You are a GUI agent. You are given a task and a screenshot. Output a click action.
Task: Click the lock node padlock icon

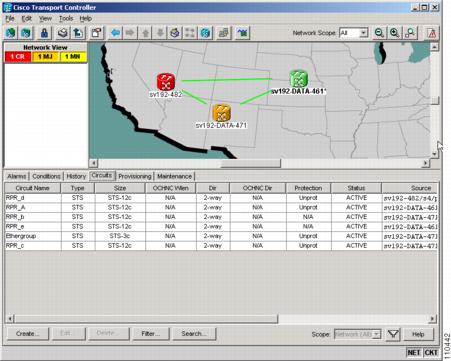coord(44,33)
